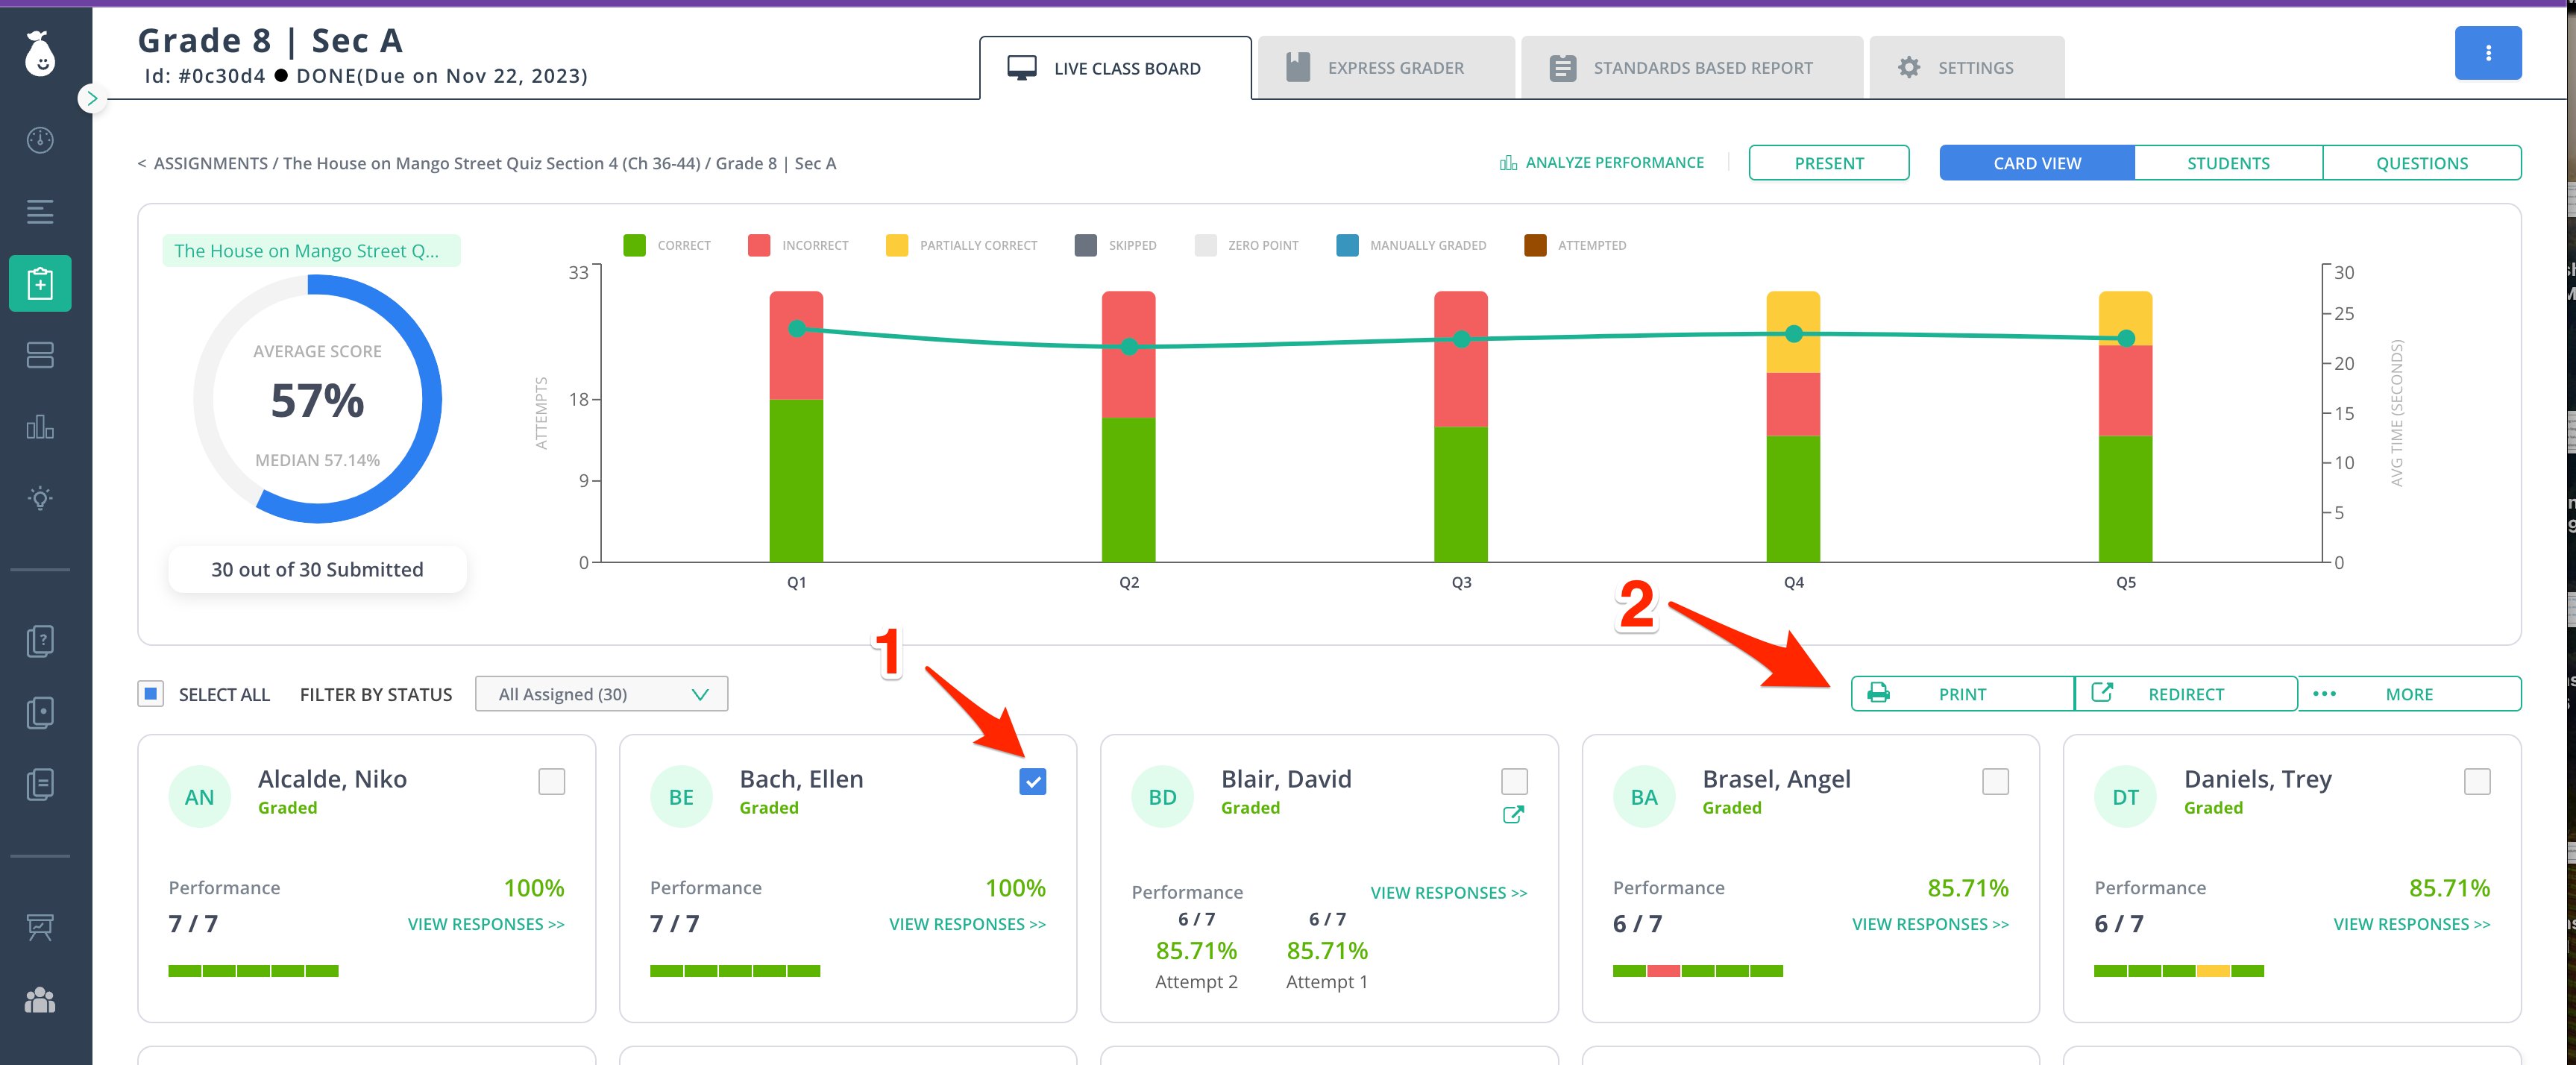Open the highlighted assignments clipboard icon

[40, 283]
